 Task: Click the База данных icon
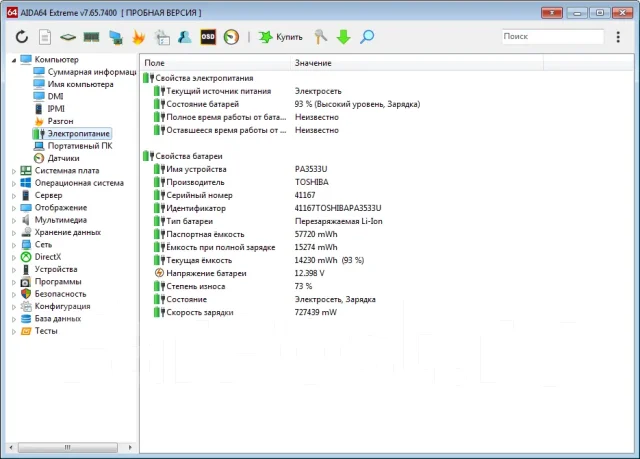26,319
